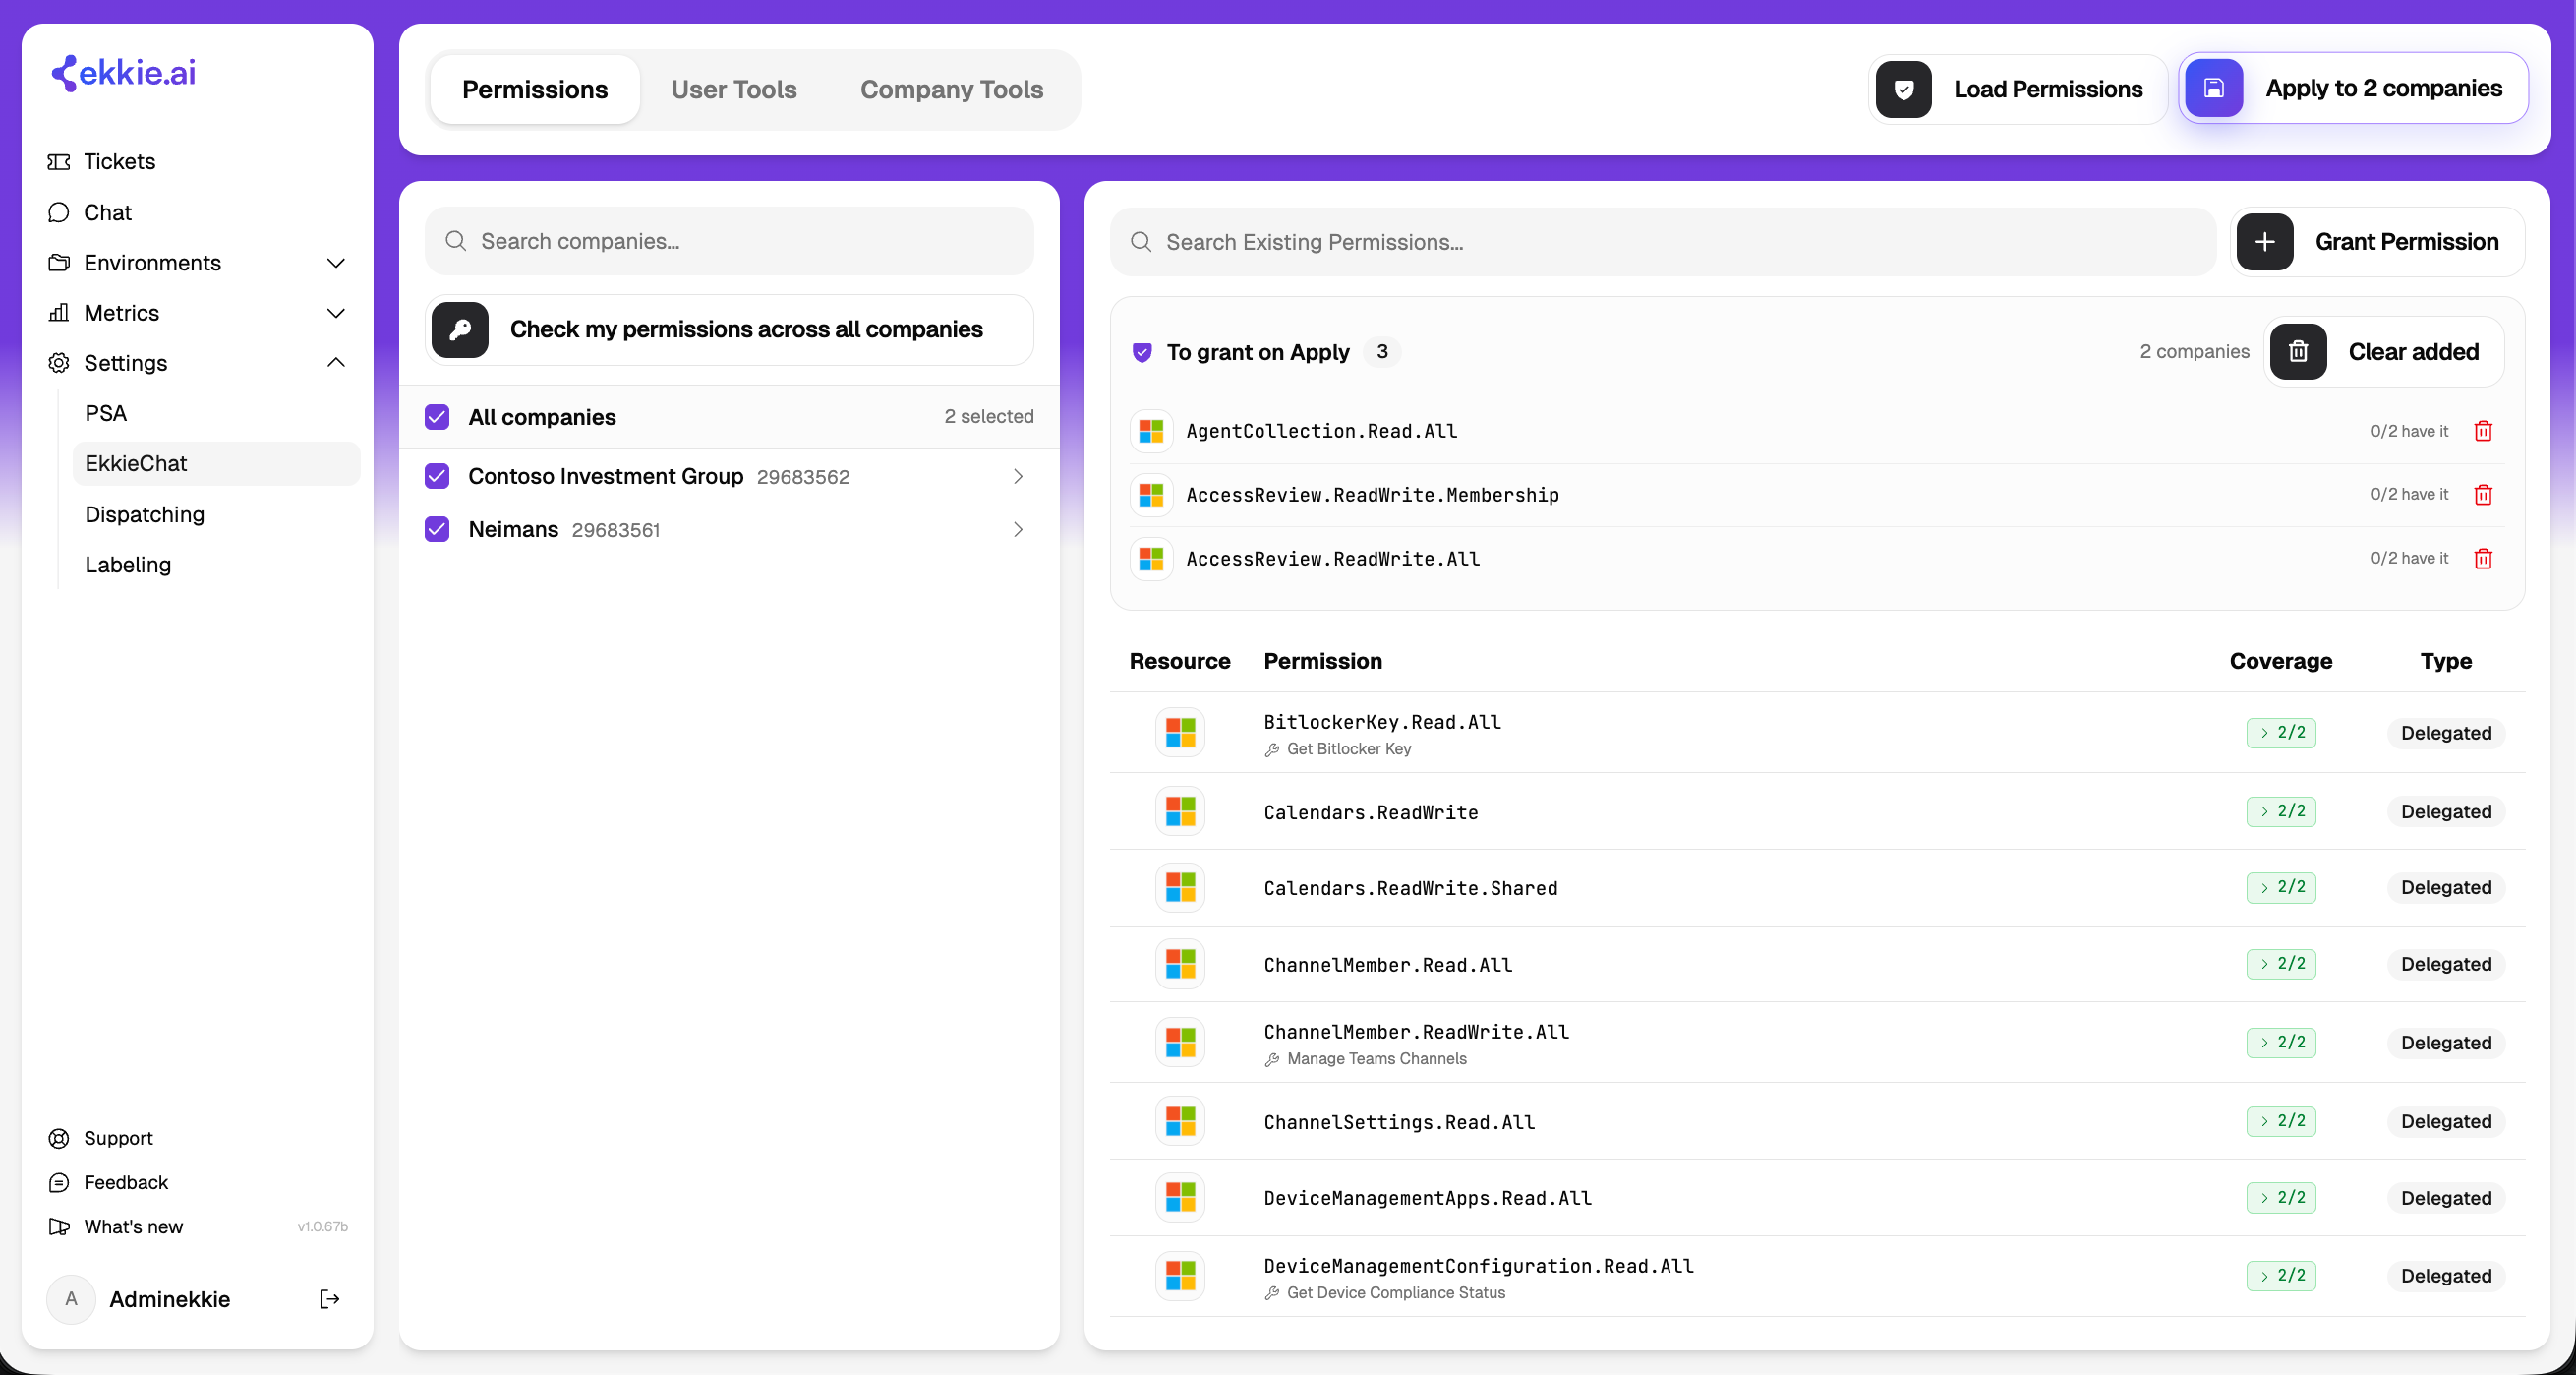Click the logout icon beside Adminekkie
The width and height of the screenshot is (2576, 1375).
329,1299
